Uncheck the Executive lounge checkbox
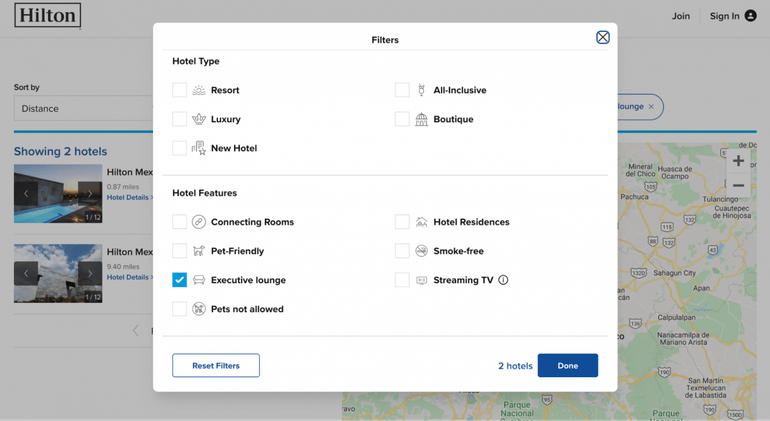 179,280
